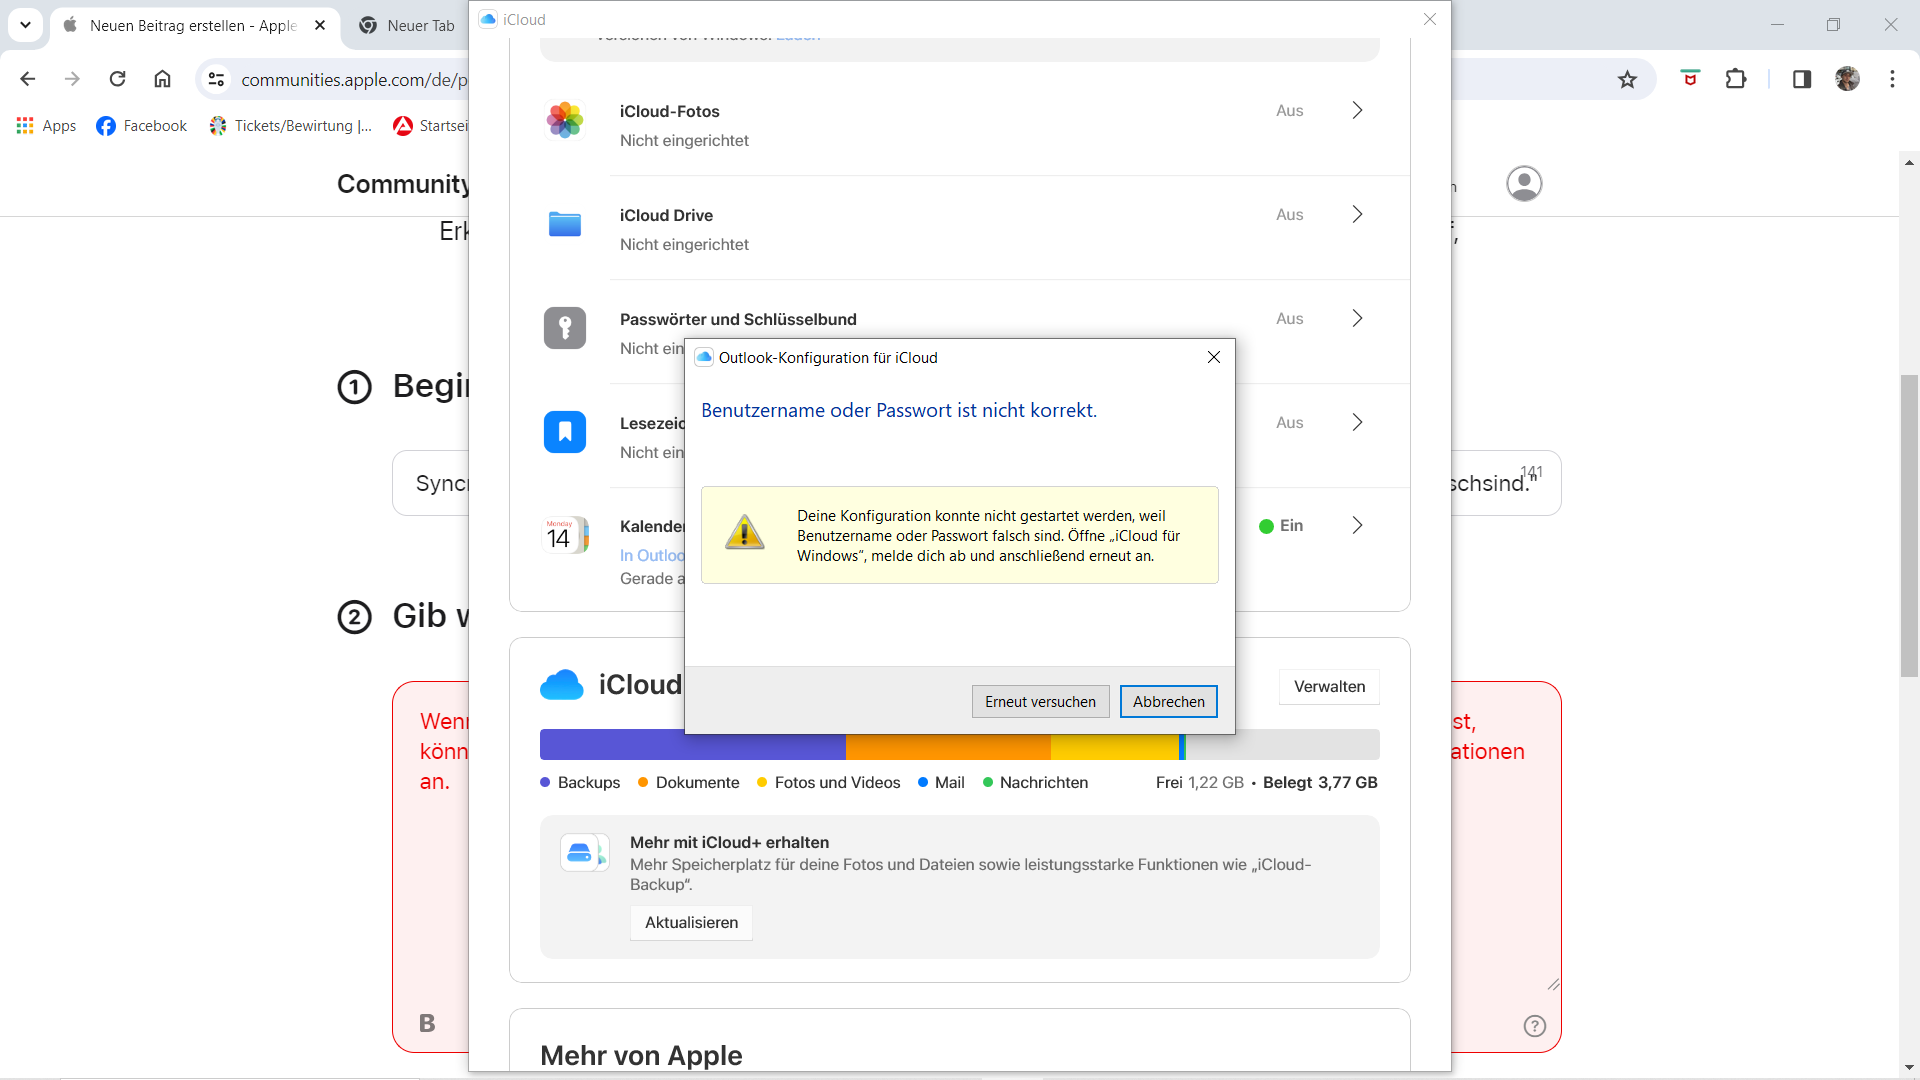Reload the current browser page
Screen dimensions: 1920x1080
(117, 79)
